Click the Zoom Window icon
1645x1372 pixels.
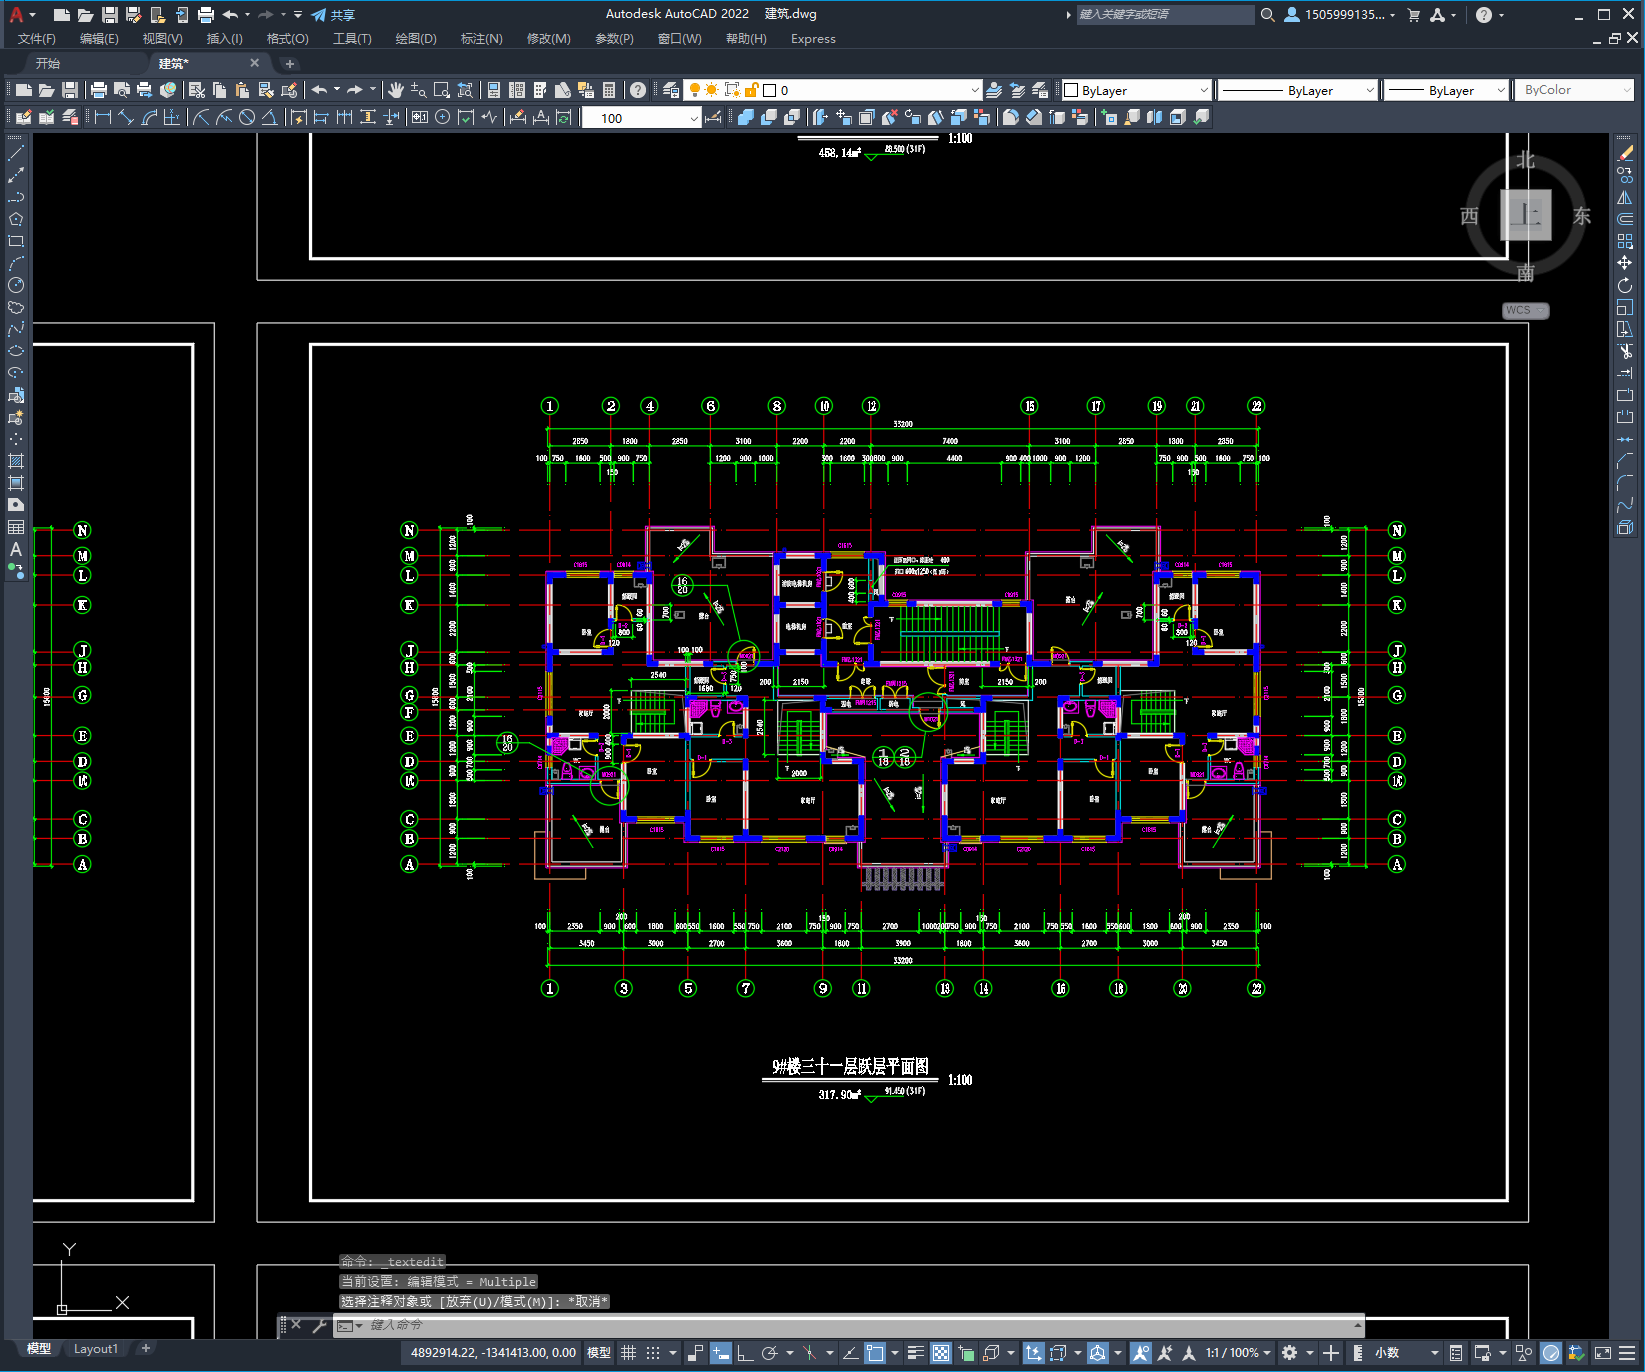click(442, 90)
